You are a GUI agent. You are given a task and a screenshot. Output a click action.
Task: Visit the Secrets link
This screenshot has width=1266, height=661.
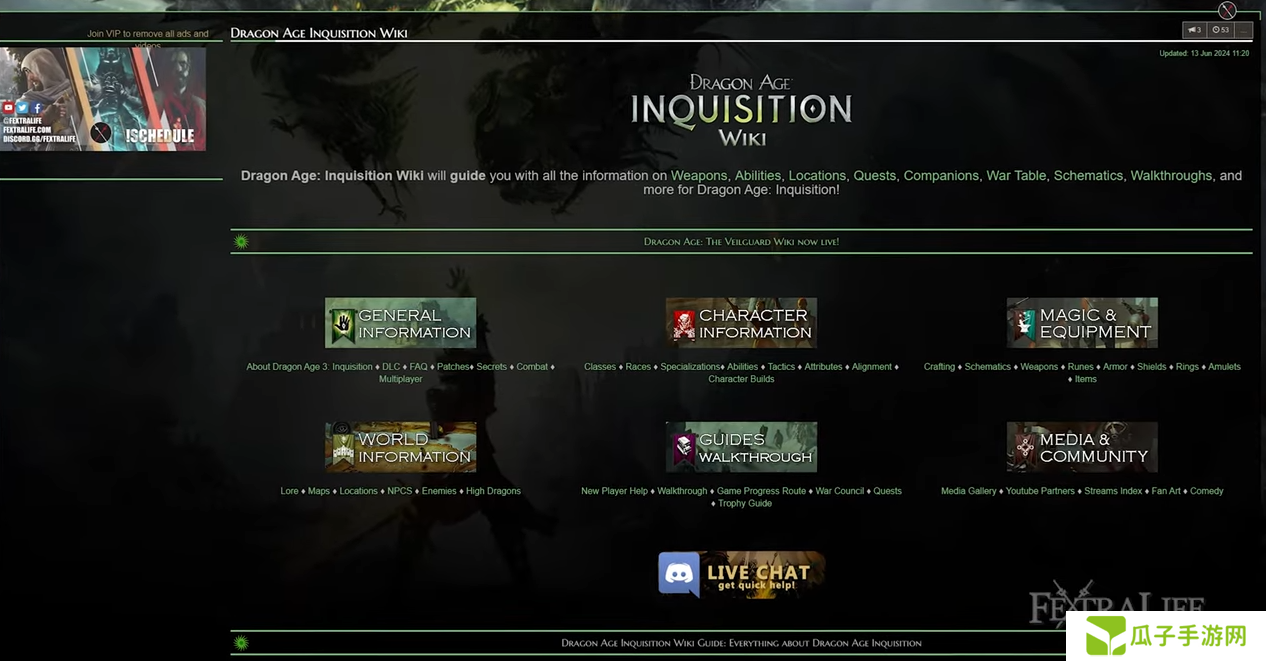click(x=492, y=367)
